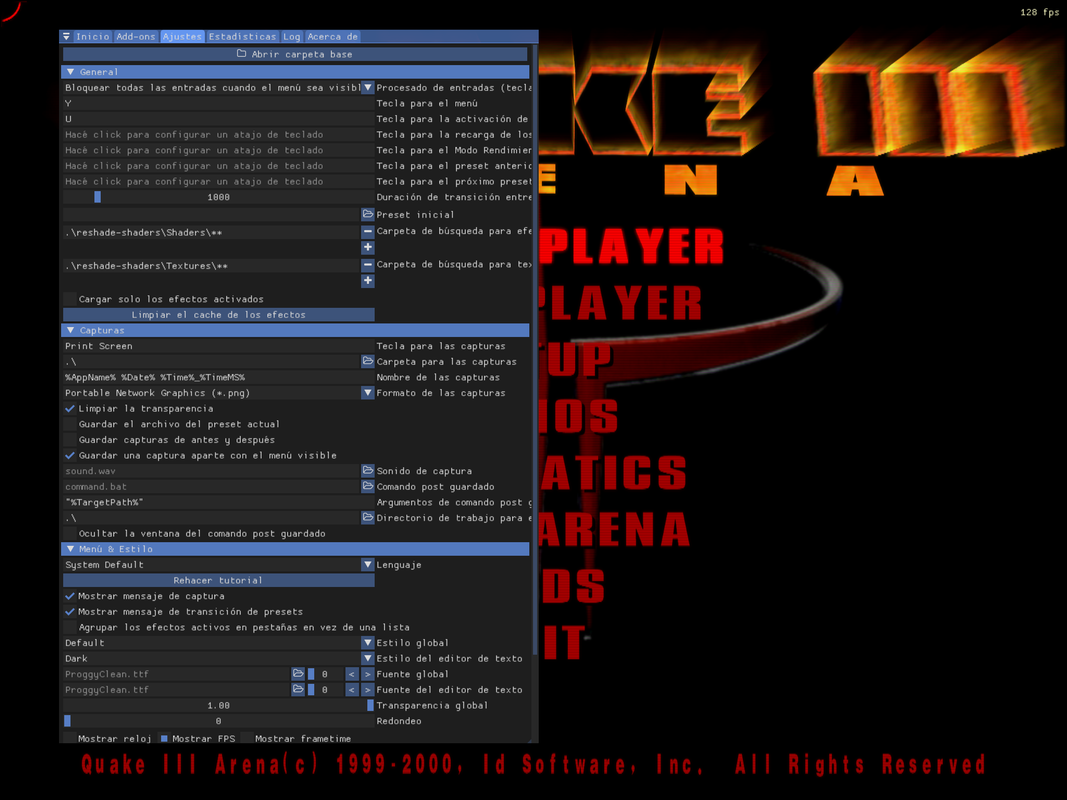1067x800 pixels.
Task: Click the U activation key field
Action: (218, 118)
